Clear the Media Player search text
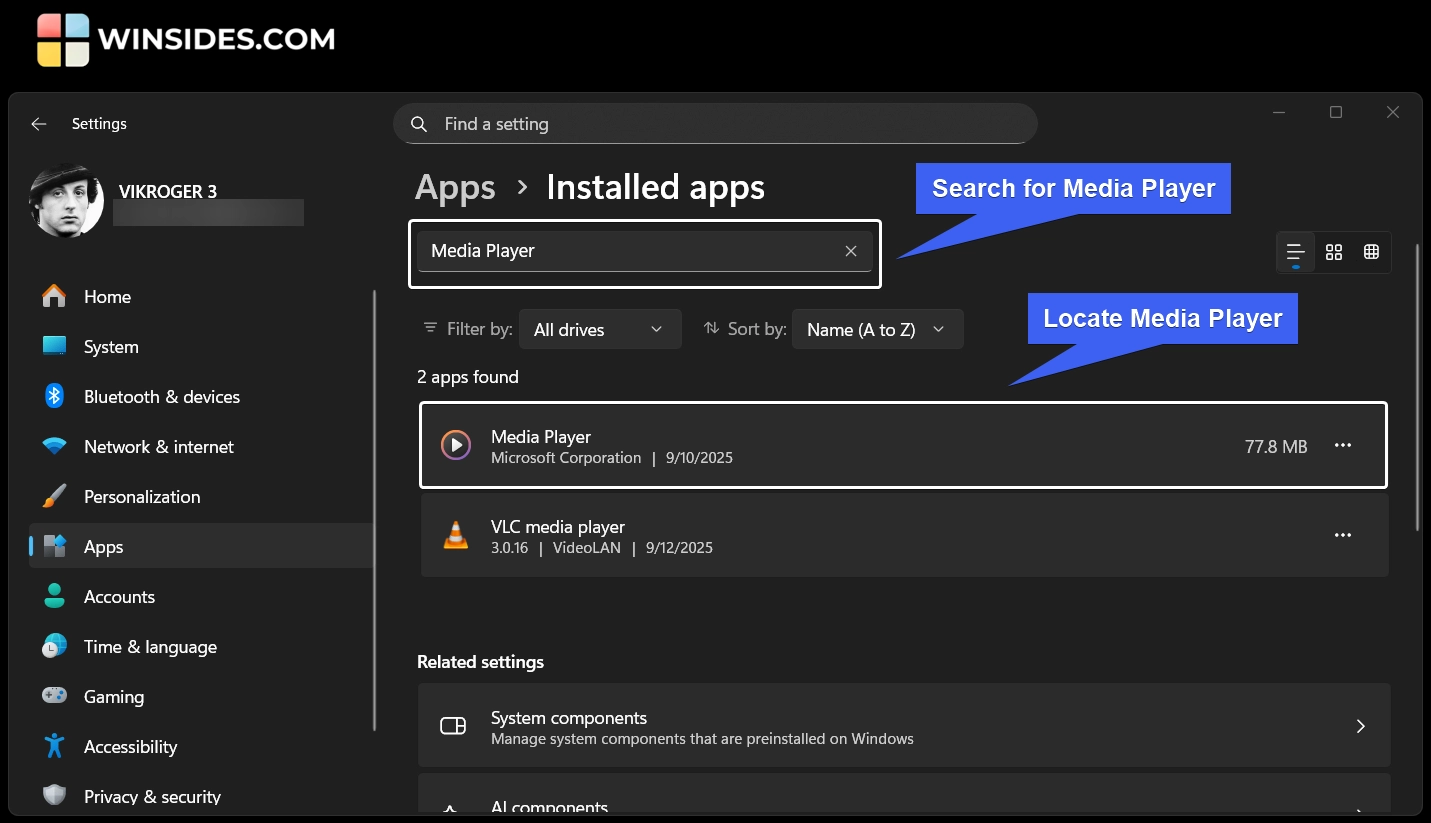This screenshot has width=1431, height=823. pos(851,251)
